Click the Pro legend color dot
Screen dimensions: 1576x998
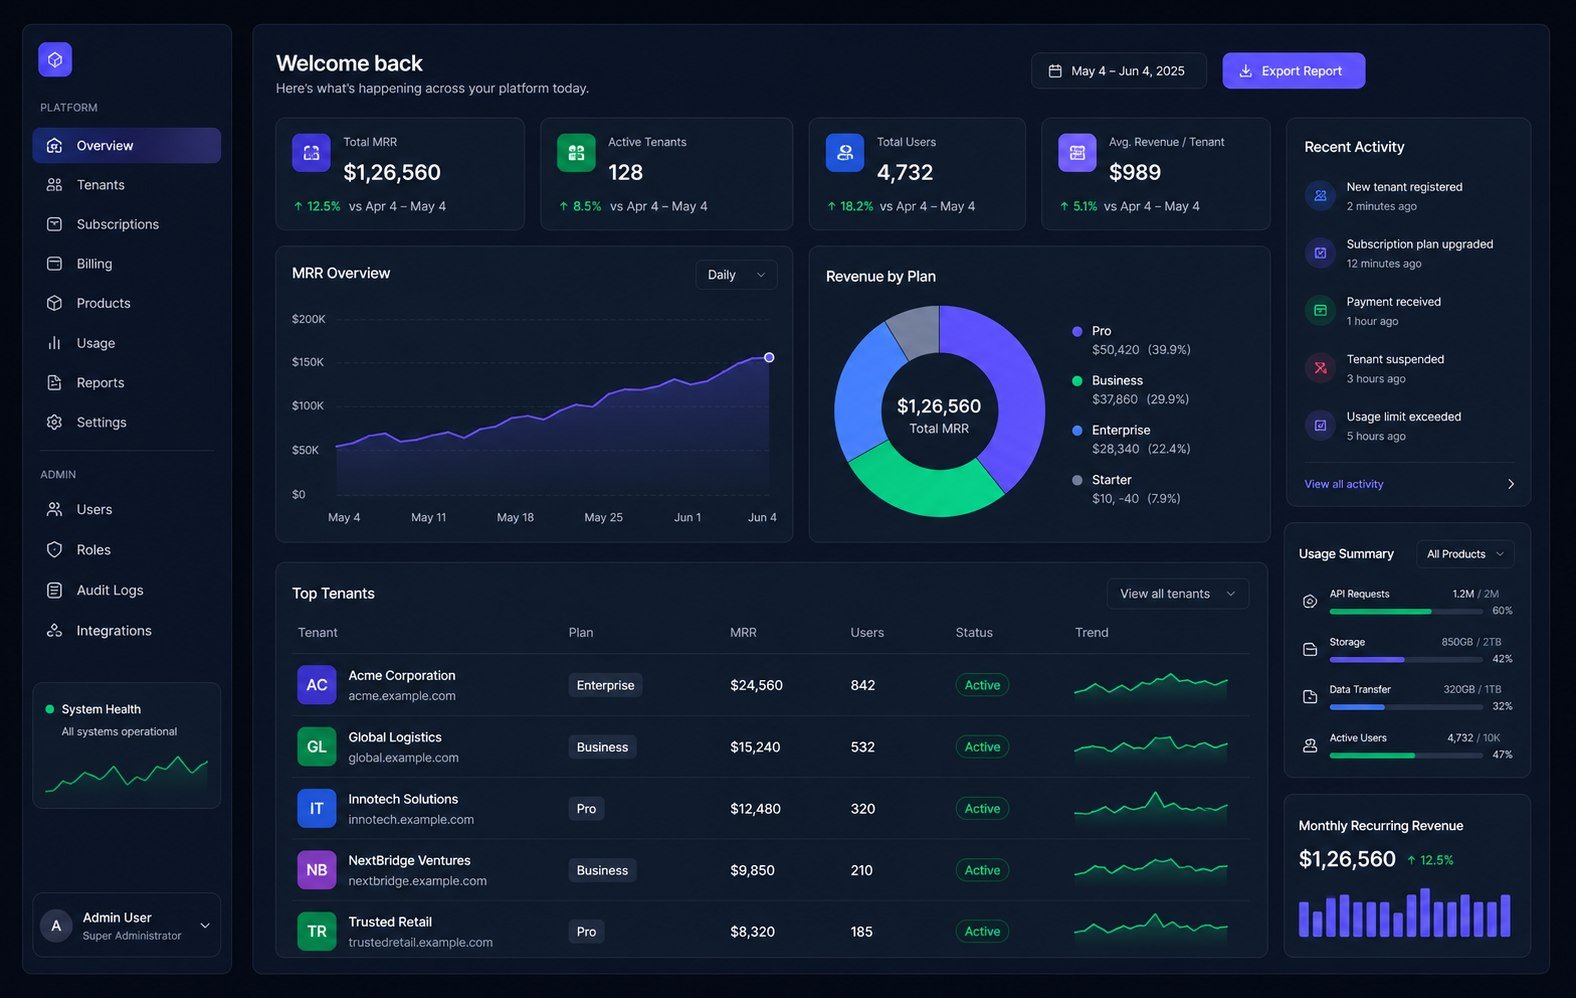point(1077,331)
